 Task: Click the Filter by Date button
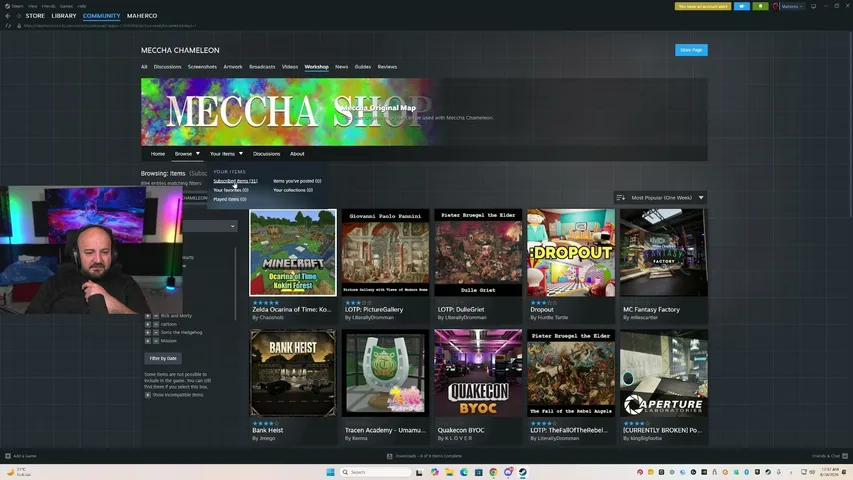pyautogui.click(x=163, y=358)
